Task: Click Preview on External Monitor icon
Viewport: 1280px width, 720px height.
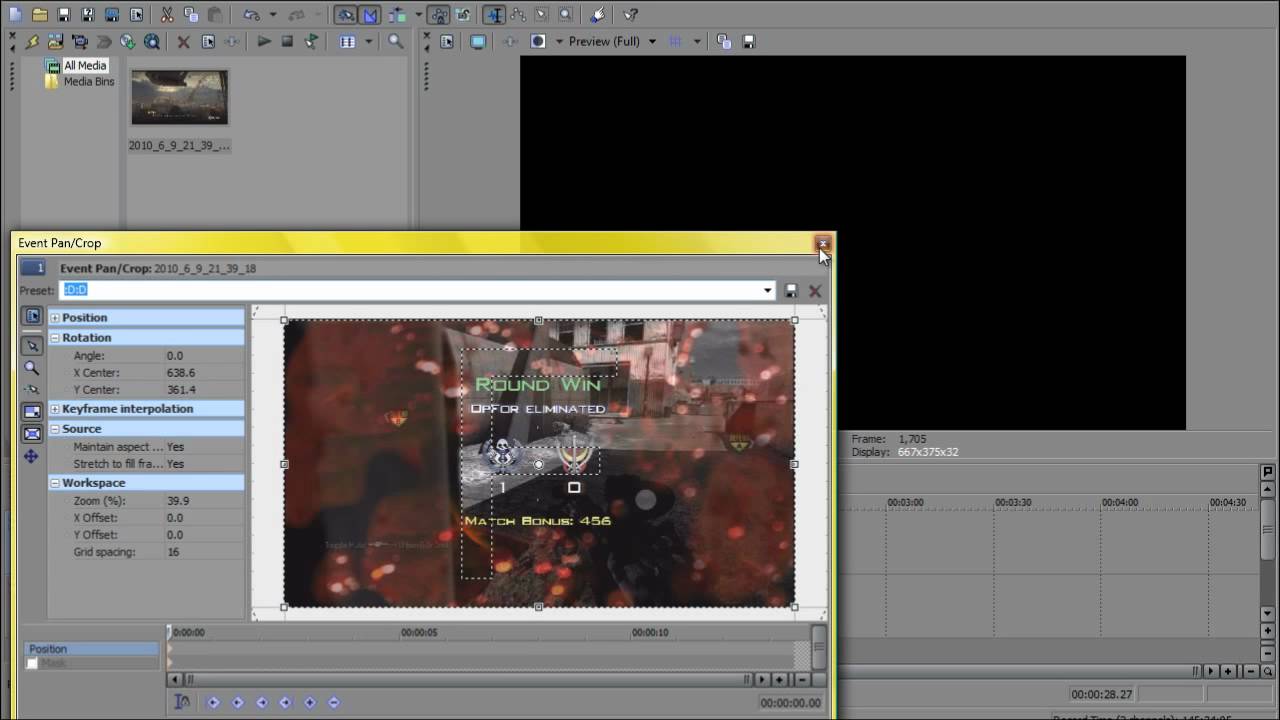Action: pos(478,42)
